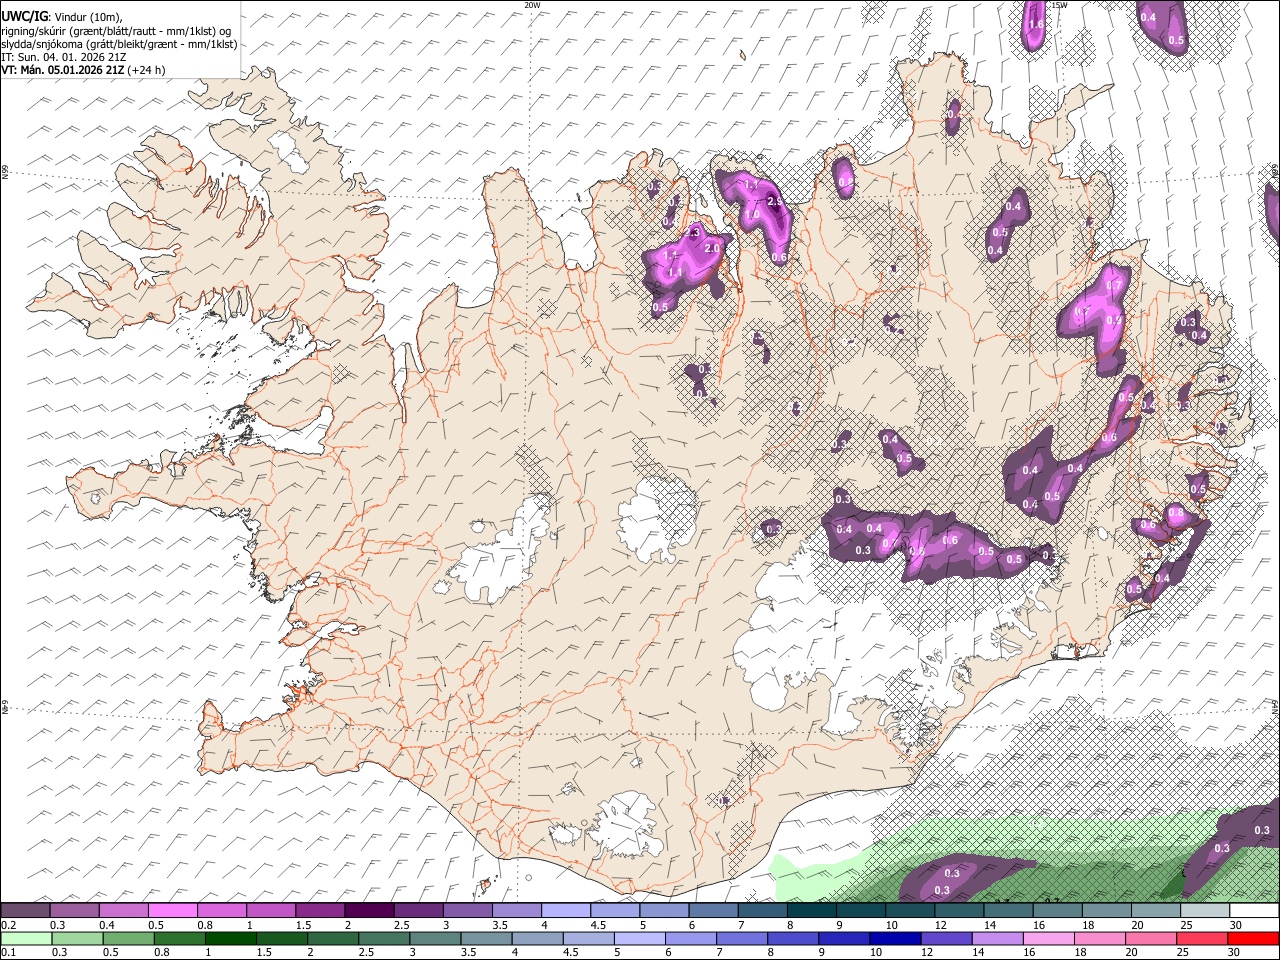Click the 1.0 snowfall value on the map

(x=752, y=215)
